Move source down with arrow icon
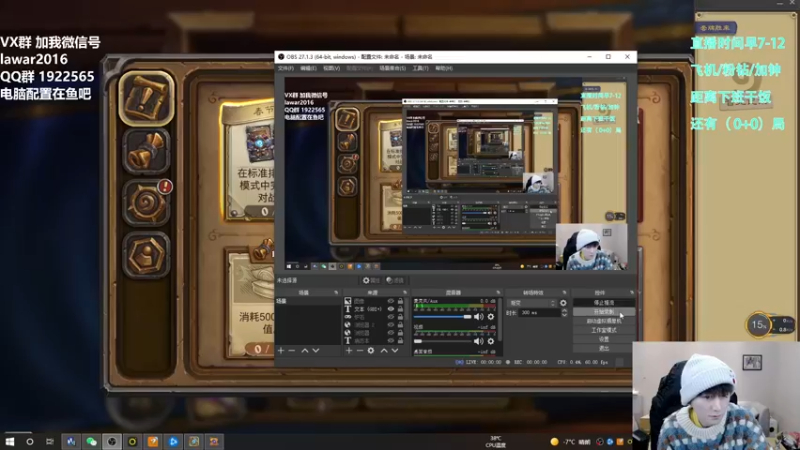 [x=395, y=351]
